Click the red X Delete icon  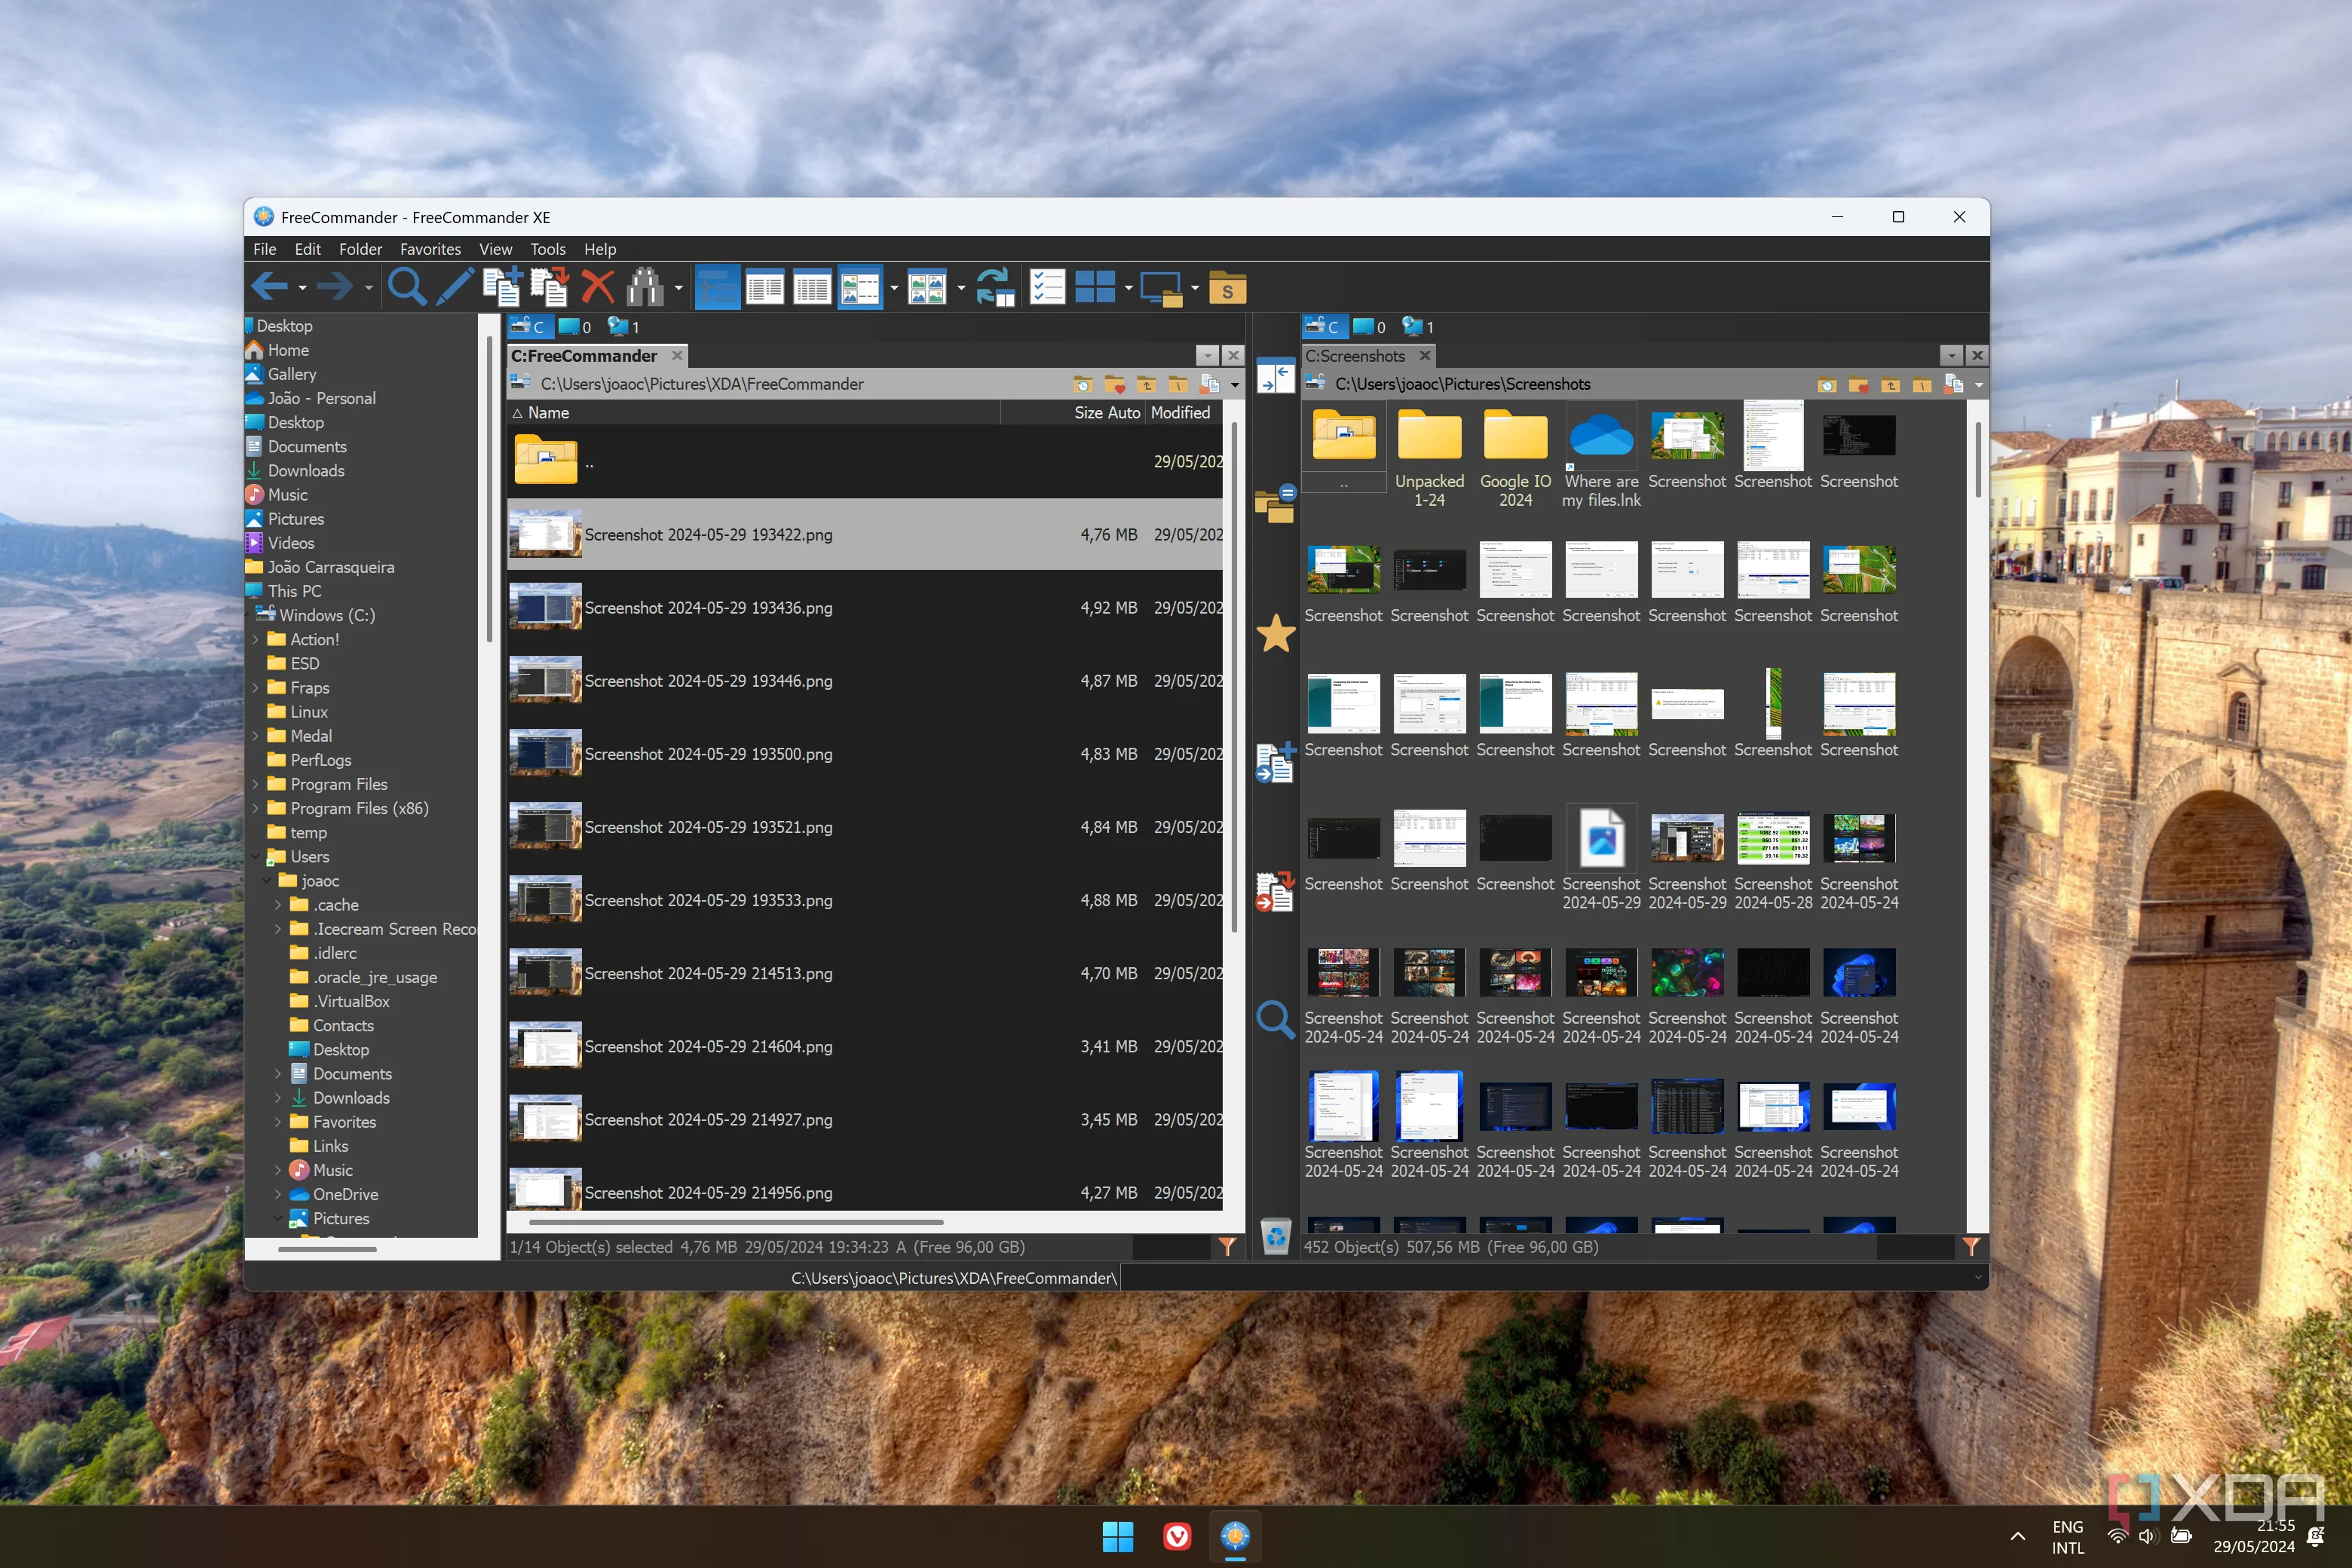[597, 288]
